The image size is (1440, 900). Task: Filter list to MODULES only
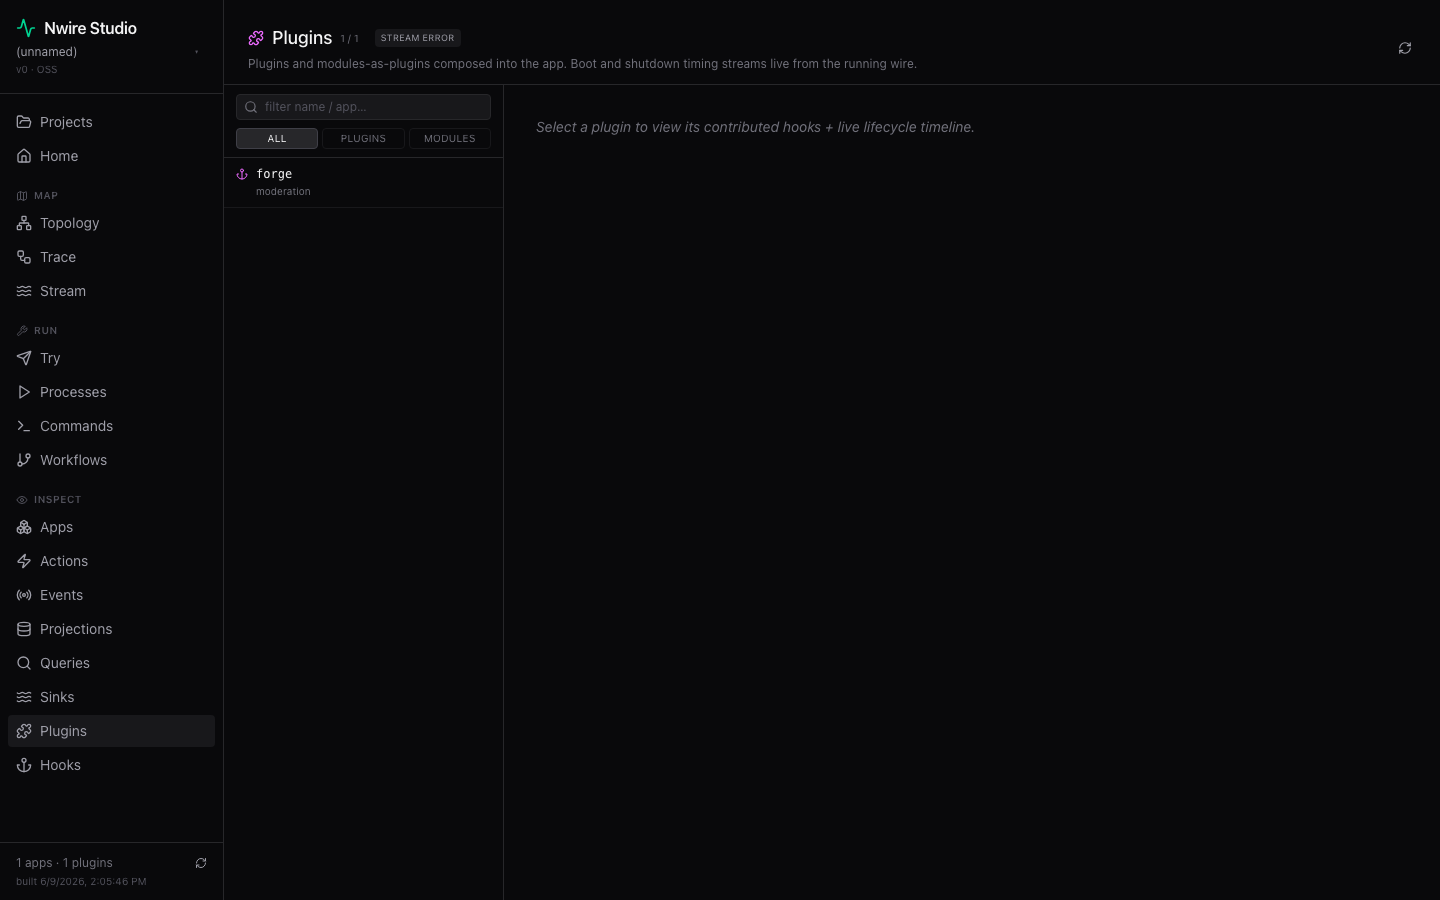[450, 138]
